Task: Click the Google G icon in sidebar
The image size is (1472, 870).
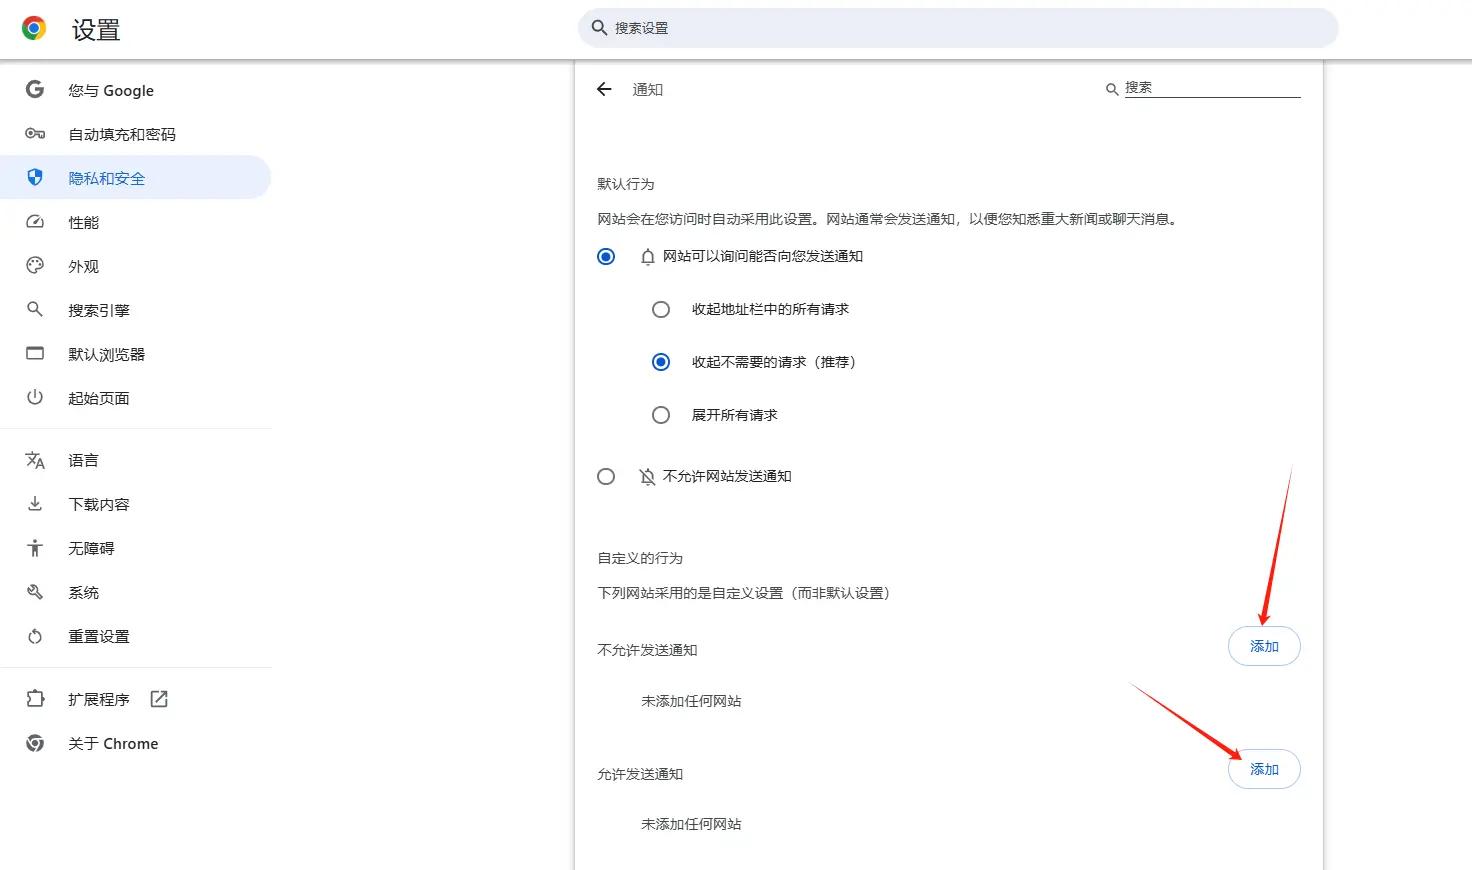Action: coord(35,90)
